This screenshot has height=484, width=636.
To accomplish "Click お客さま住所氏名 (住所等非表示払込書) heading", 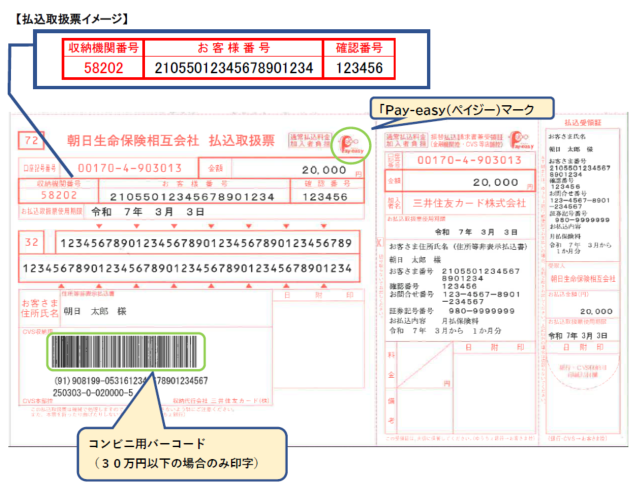I will 458,247.
